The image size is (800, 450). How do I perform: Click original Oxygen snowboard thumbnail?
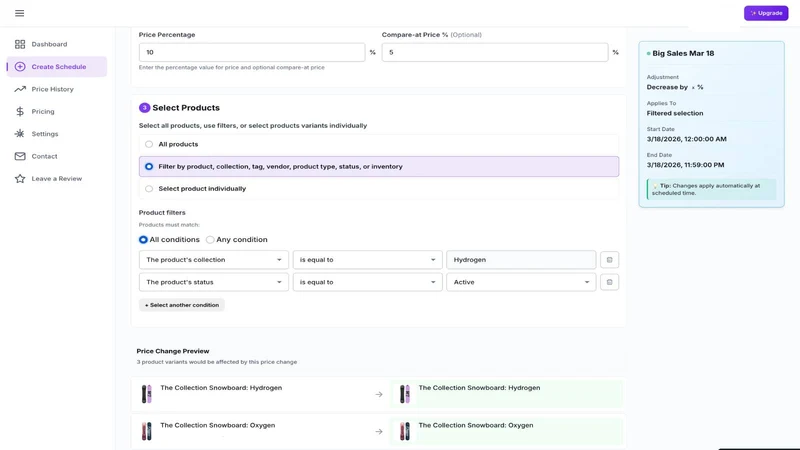point(146,431)
